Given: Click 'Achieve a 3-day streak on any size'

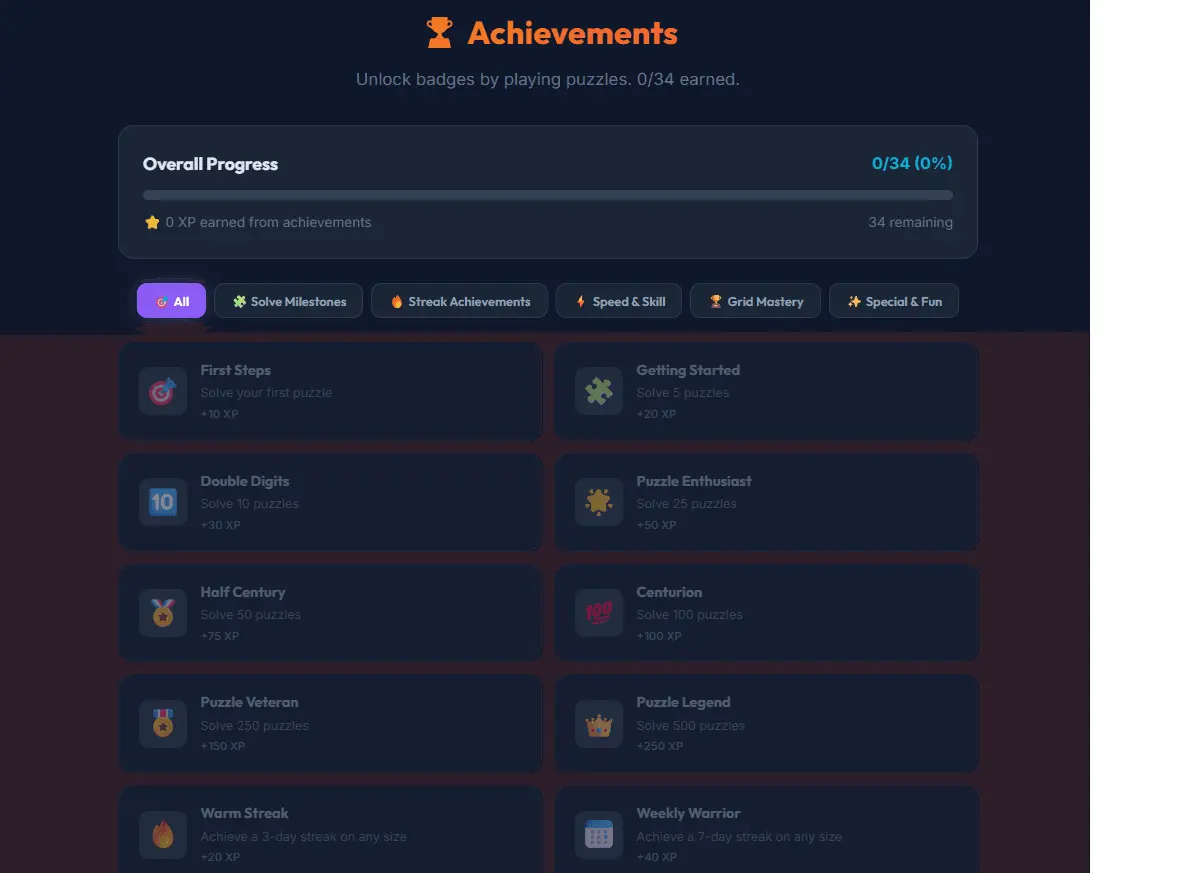Looking at the screenshot, I should click(303, 836).
